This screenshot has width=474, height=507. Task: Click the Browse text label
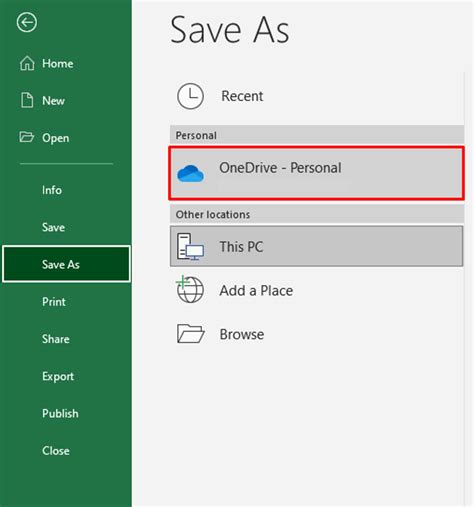coord(242,334)
